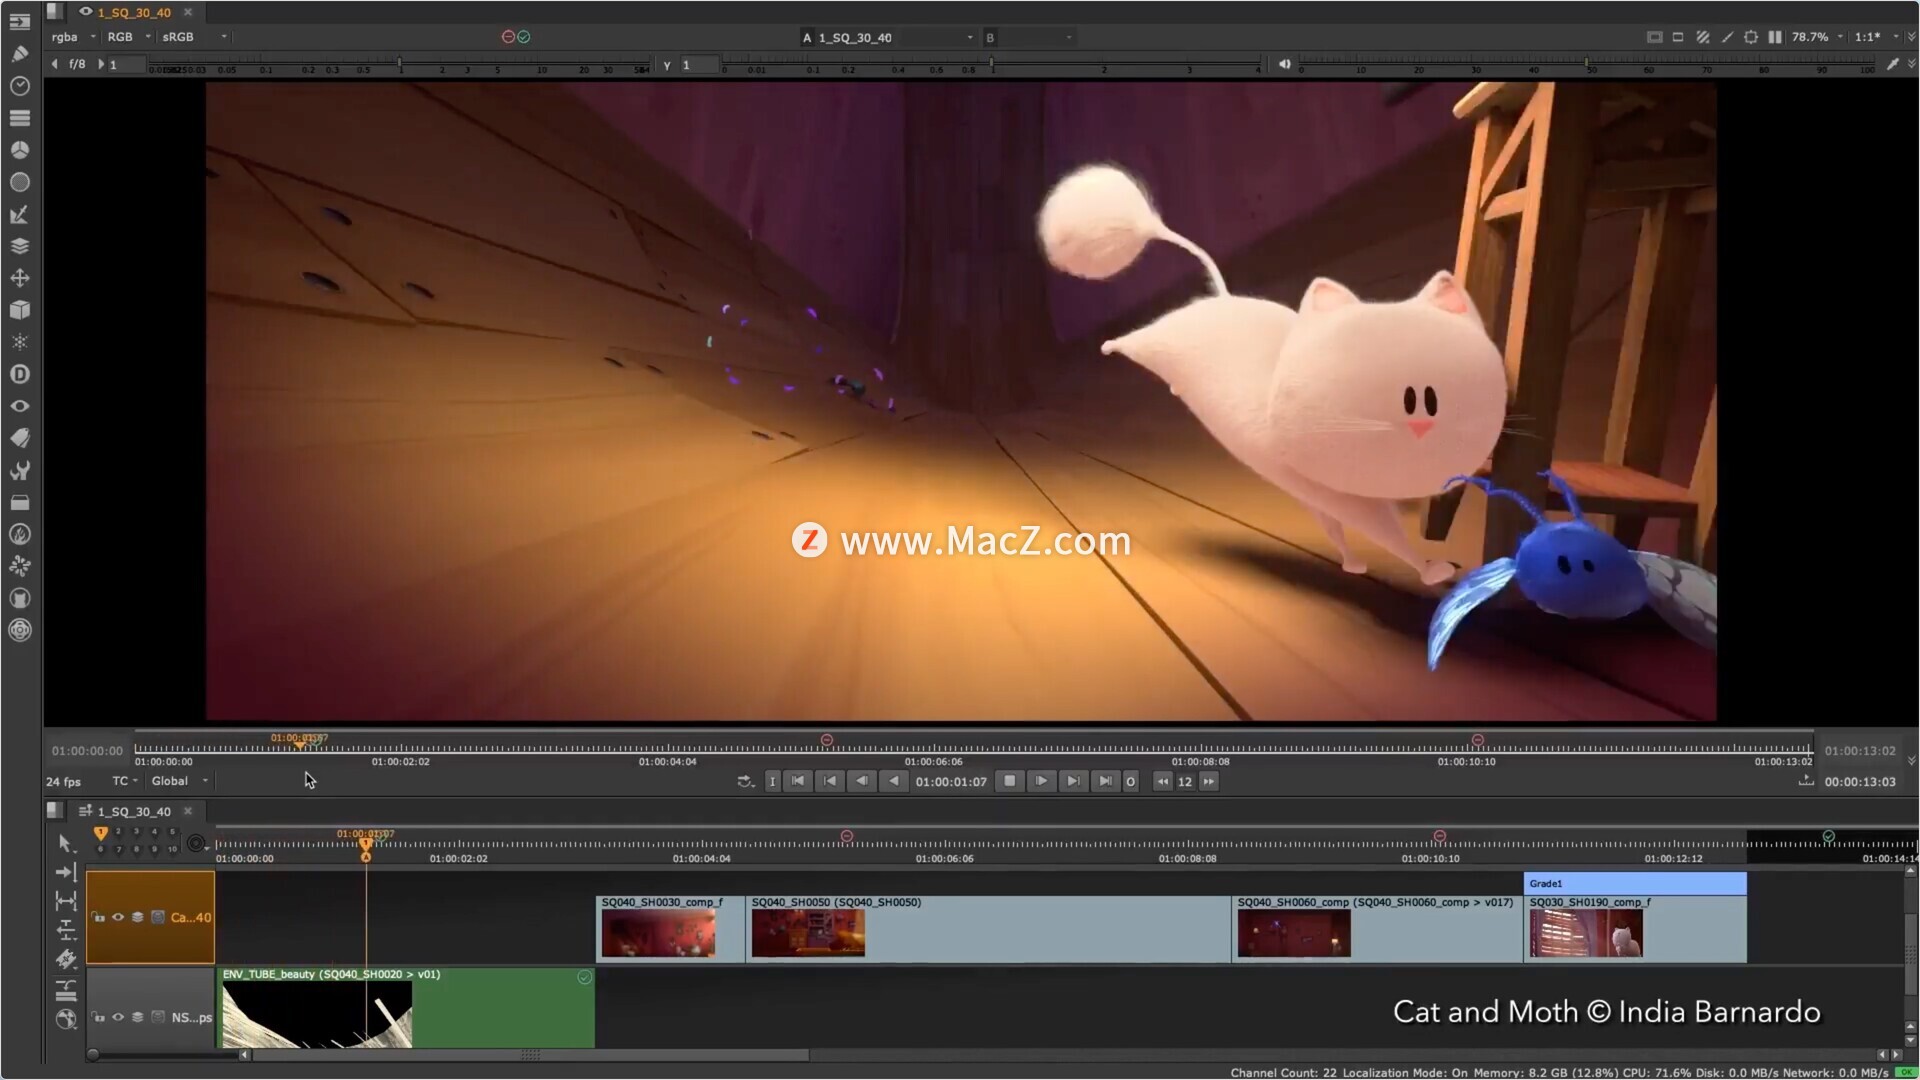Open the TC time display dropdown
1920x1080 pixels.
[125, 781]
